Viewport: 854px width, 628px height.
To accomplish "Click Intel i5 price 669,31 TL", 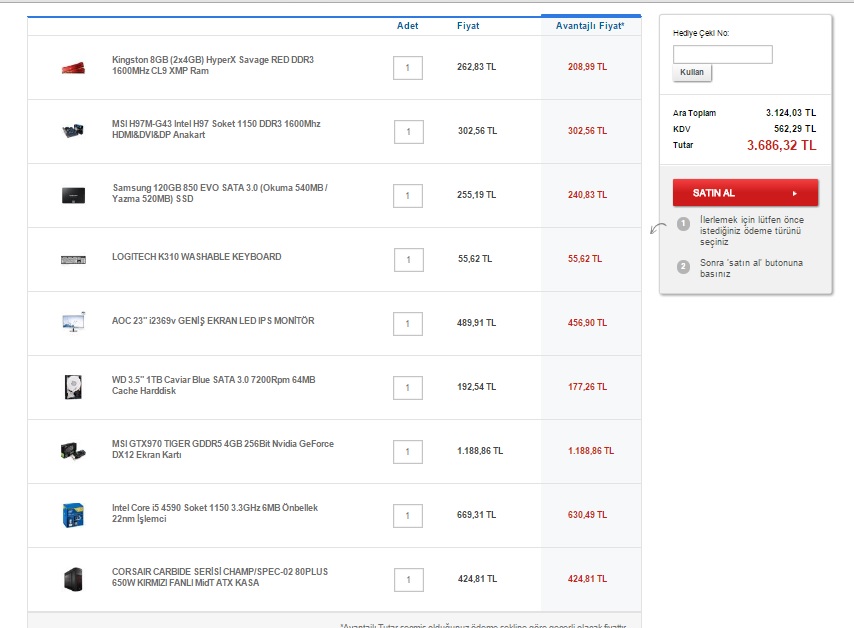I will (x=477, y=515).
